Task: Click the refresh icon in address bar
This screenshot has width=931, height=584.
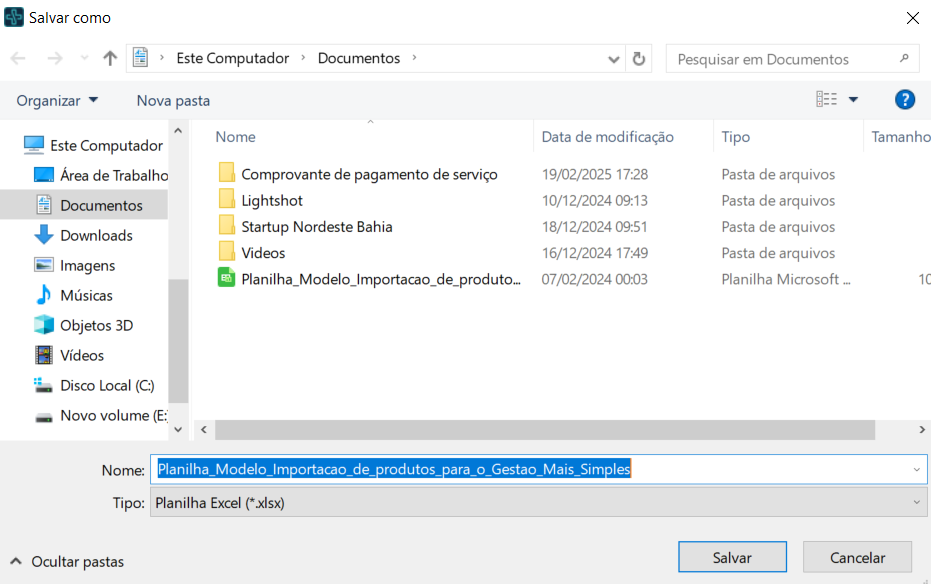Action: pos(640,58)
